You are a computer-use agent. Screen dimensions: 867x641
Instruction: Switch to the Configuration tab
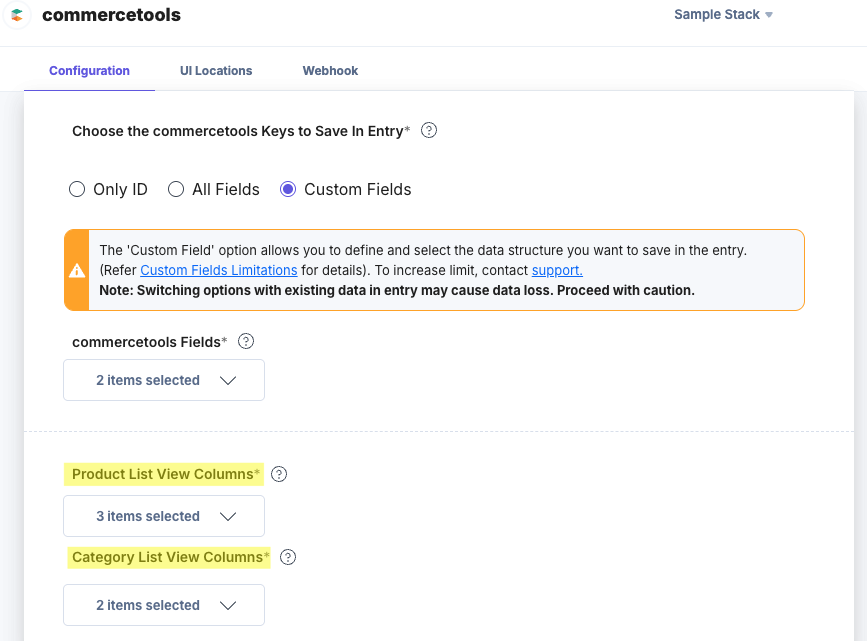(x=90, y=71)
